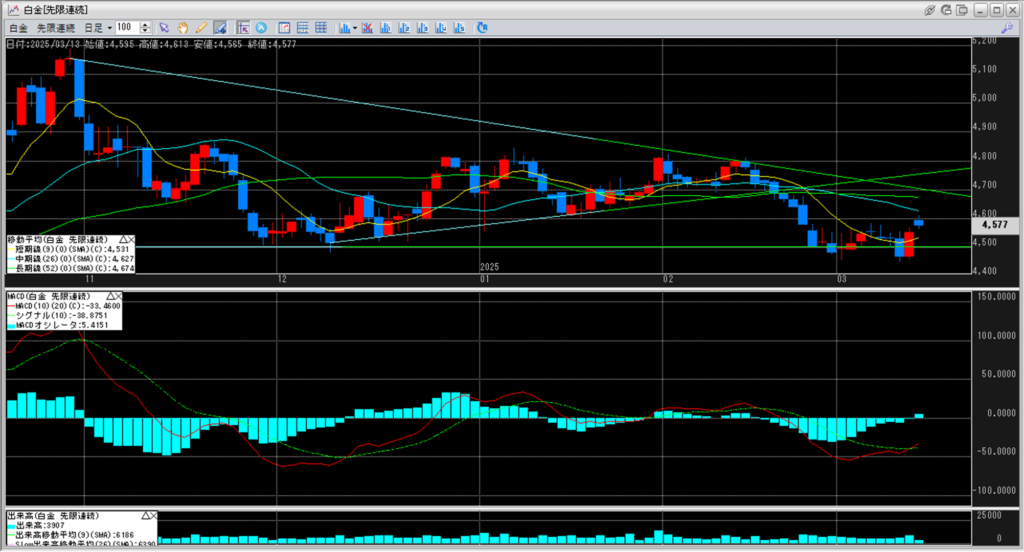
Task: Close the 出来高 volume legend box
Action: (152, 514)
